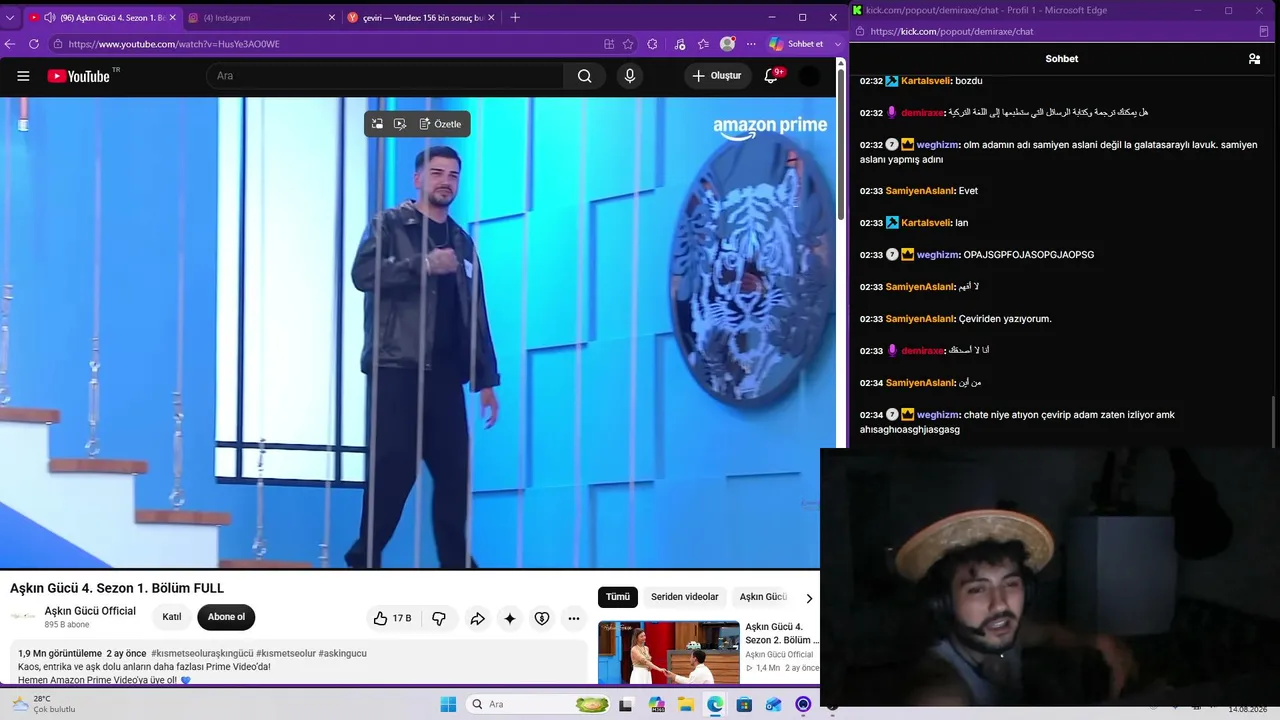Open the YouTube hamburger guide menu
This screenshot has height=720, width=1280.
23,76
